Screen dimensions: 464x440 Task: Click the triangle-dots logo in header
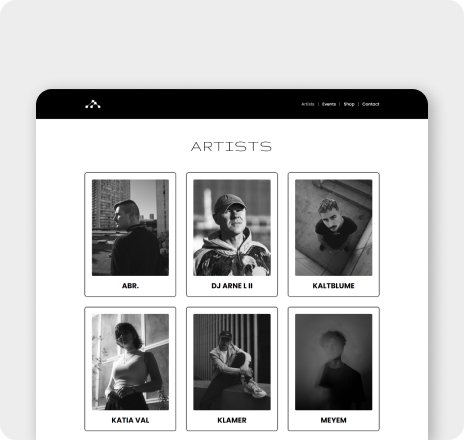click(93, 104)
